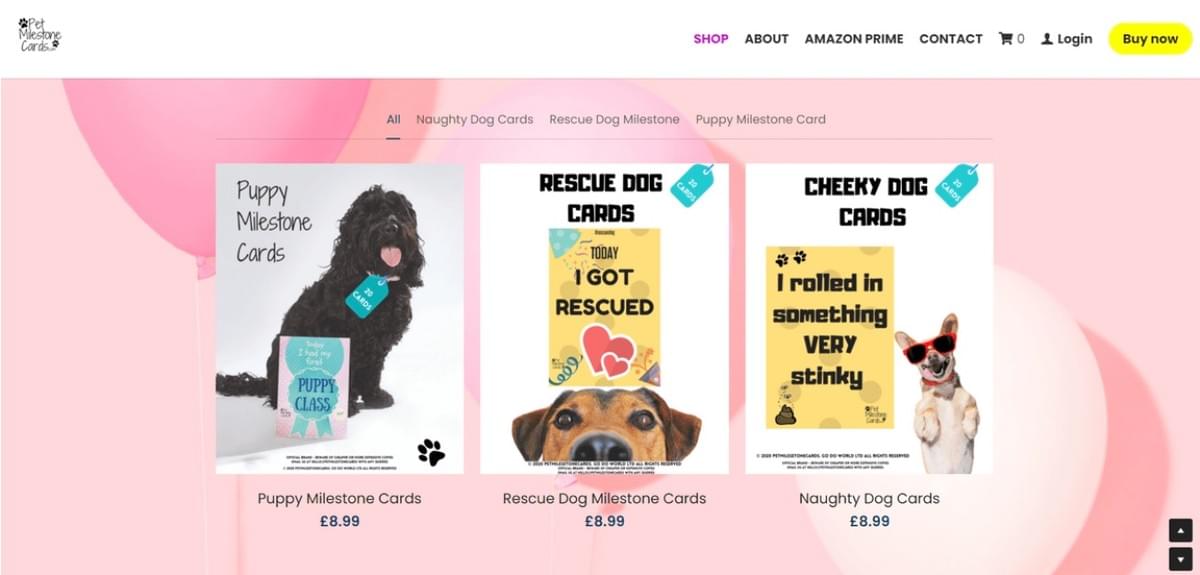Go to the ABOUT page
Viewport: 1200px width, 575px height.
tap(767, 39)
